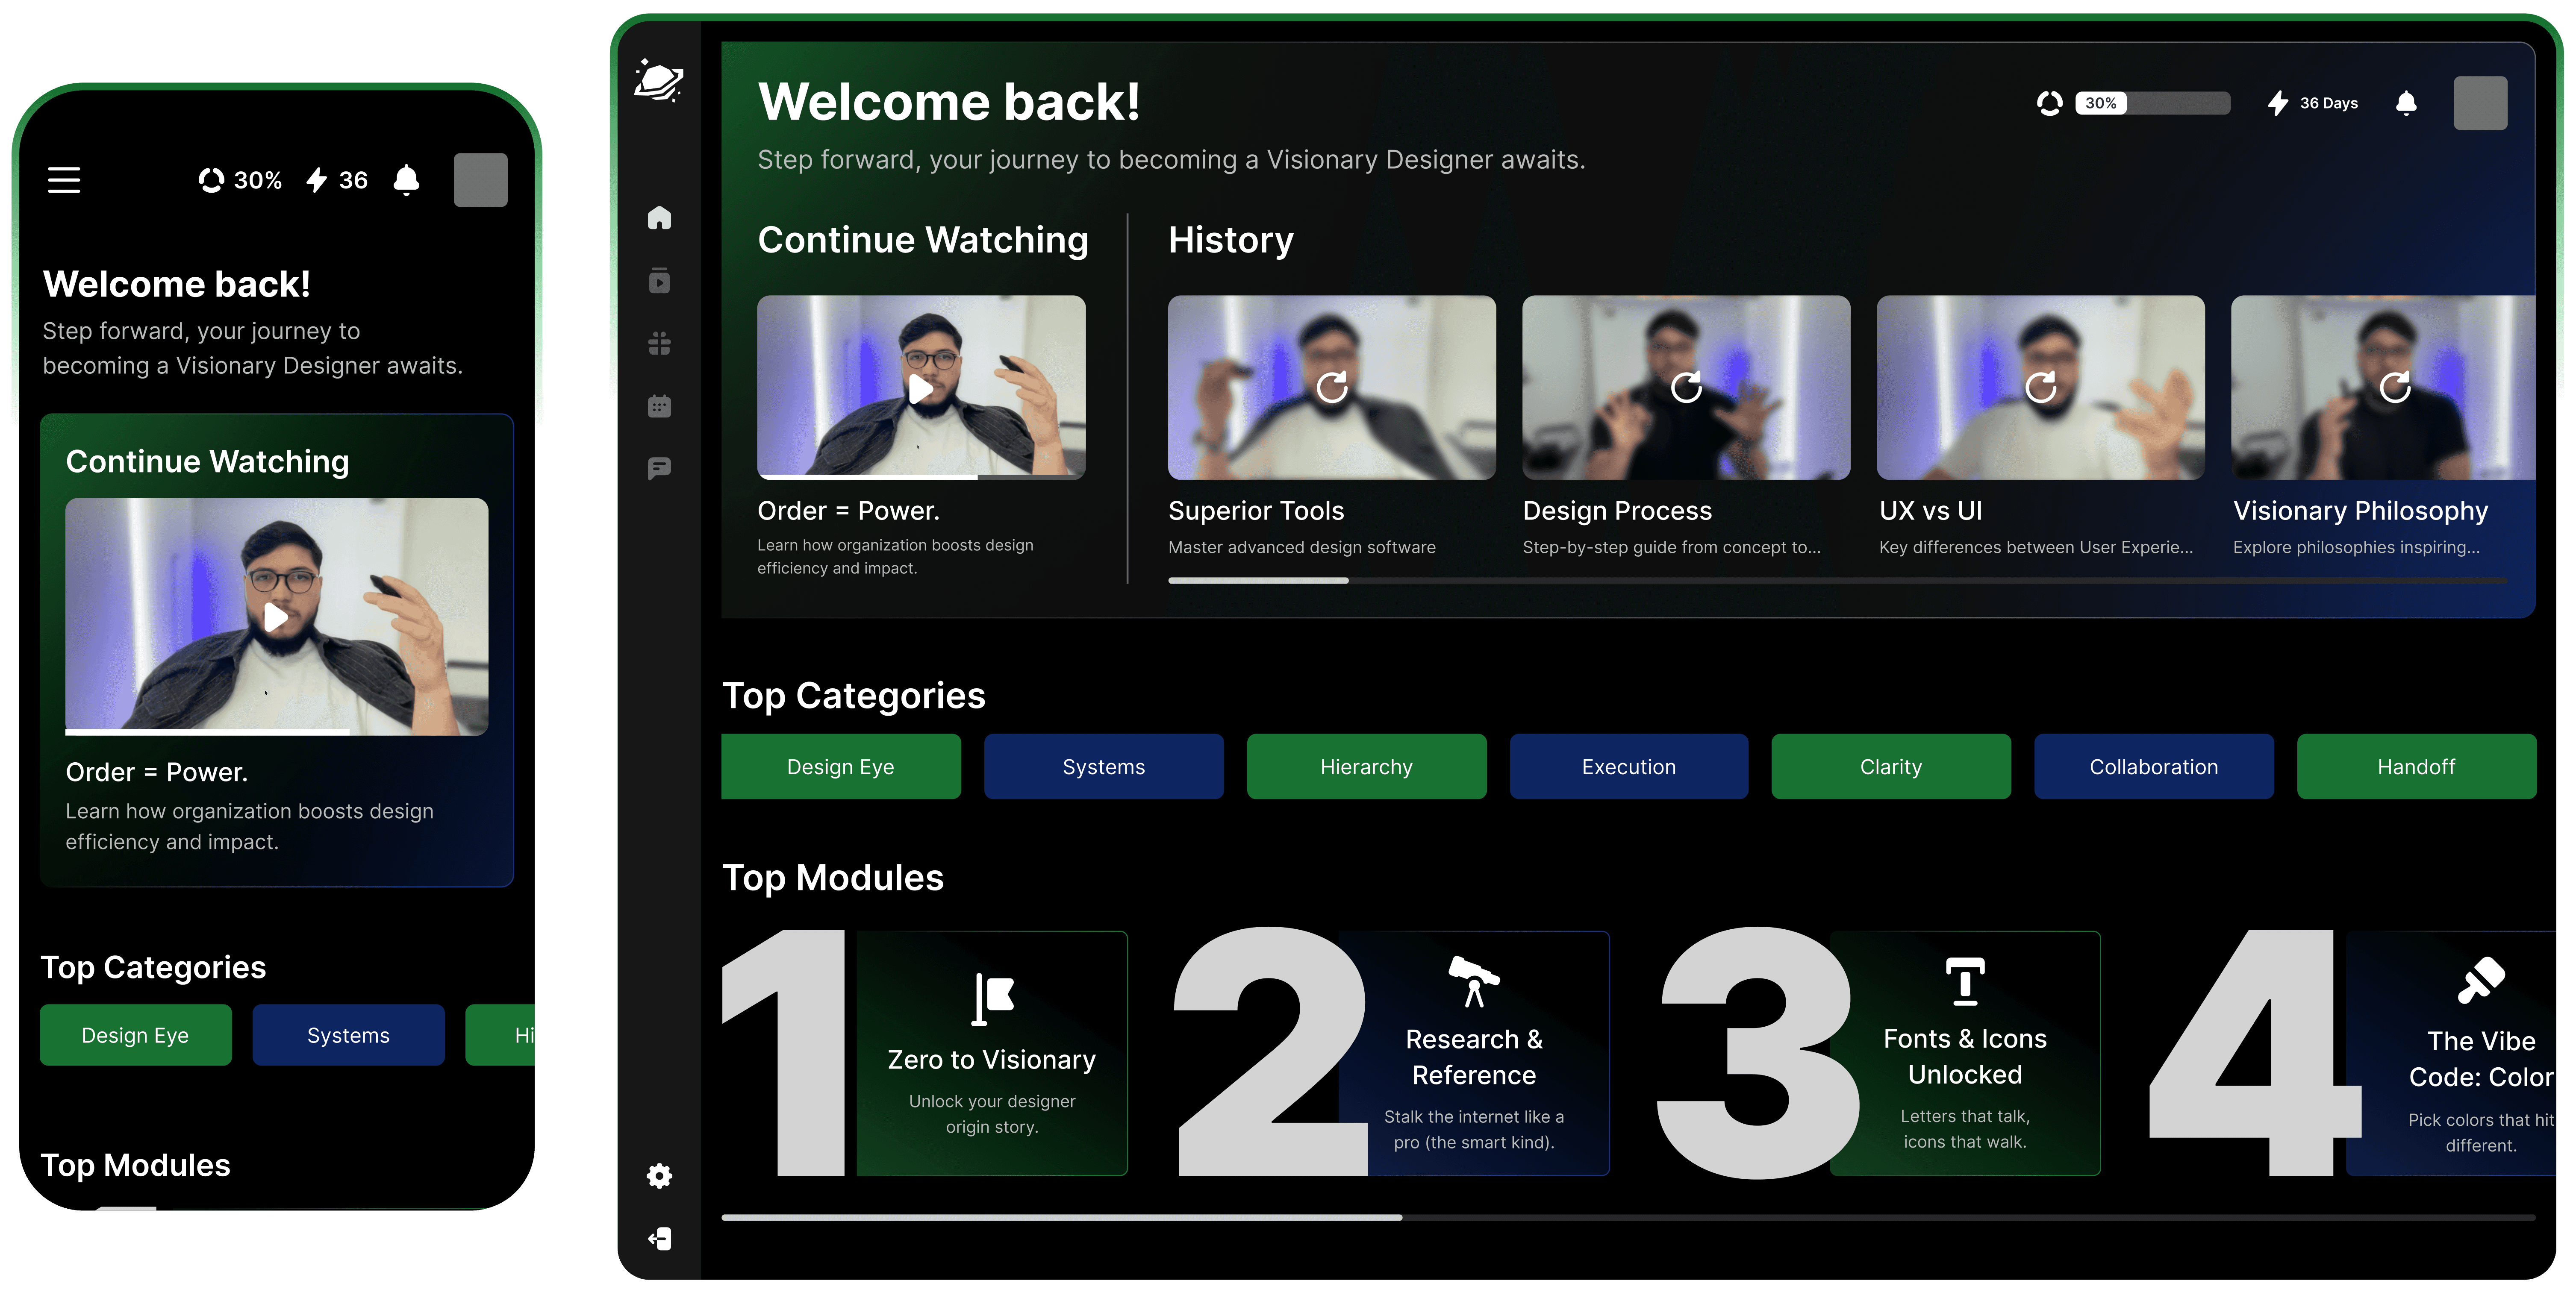Image resolution: width=2576 pixels, height=1301 pixels.
Task: Open settings gear in desktop sidebar
Action: coord(659,1176)
